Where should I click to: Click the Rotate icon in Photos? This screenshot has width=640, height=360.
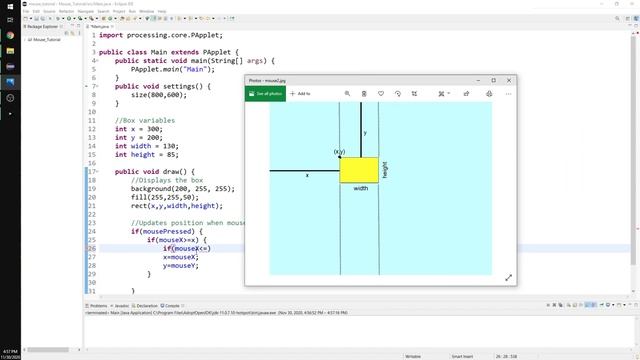click(x=398, y=94)
